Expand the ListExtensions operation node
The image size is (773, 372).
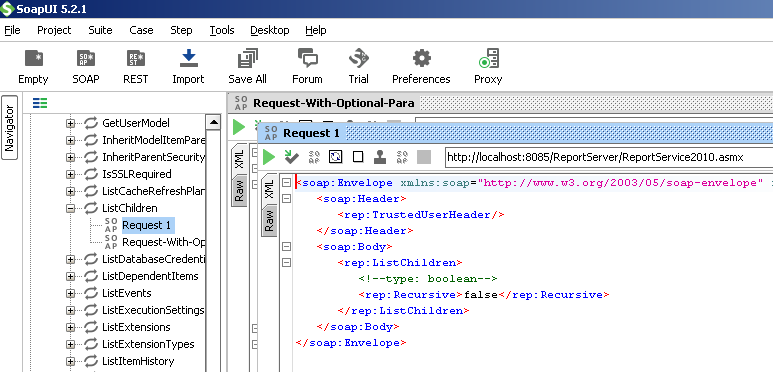[70, 327]
